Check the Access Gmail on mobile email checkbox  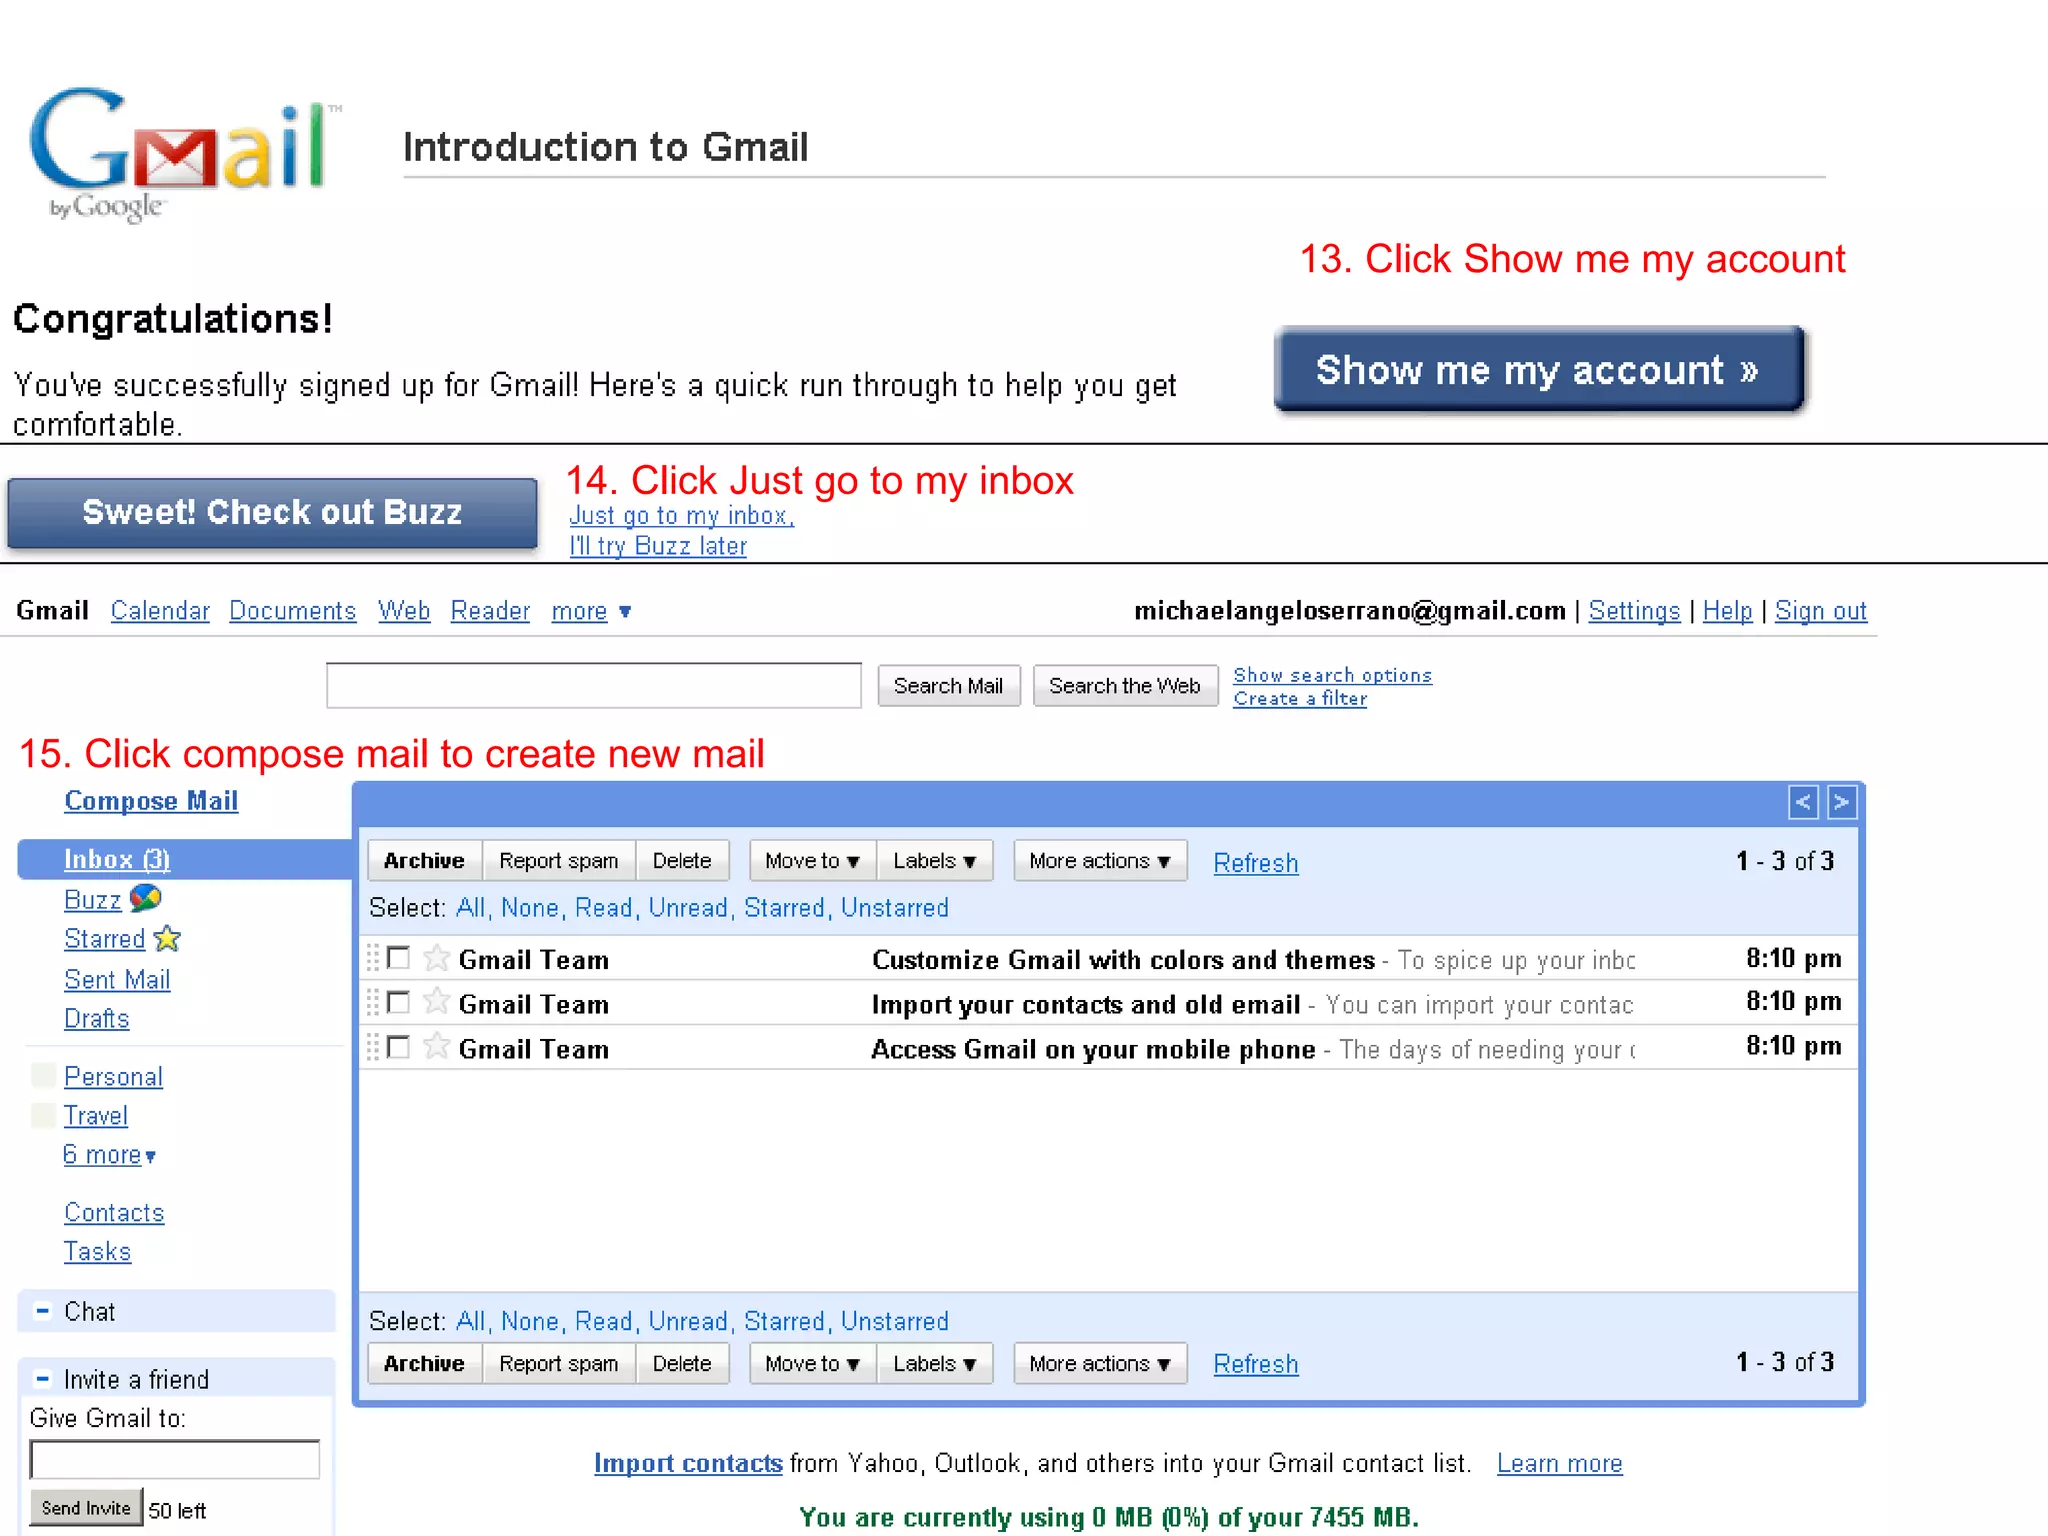[x=398, y=1047]
